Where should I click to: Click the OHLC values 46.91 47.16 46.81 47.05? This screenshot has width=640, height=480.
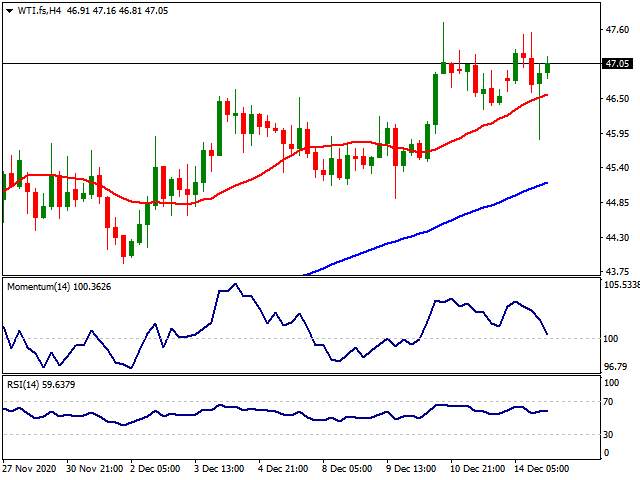pyautogui.click(x=118, y=11)
